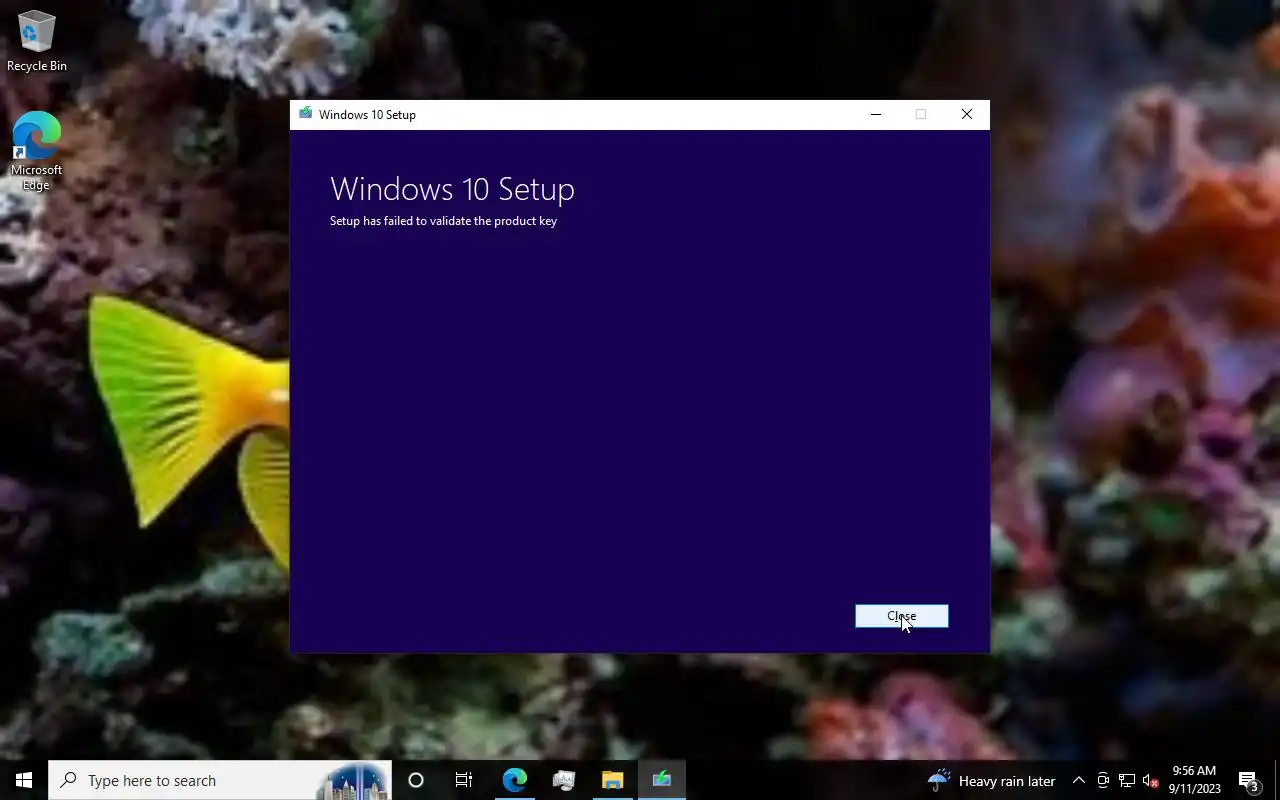The height and width of the screenshot is (800, 1280).
Task: Open File Explorer from the taskbar
Action: point(612,780)
